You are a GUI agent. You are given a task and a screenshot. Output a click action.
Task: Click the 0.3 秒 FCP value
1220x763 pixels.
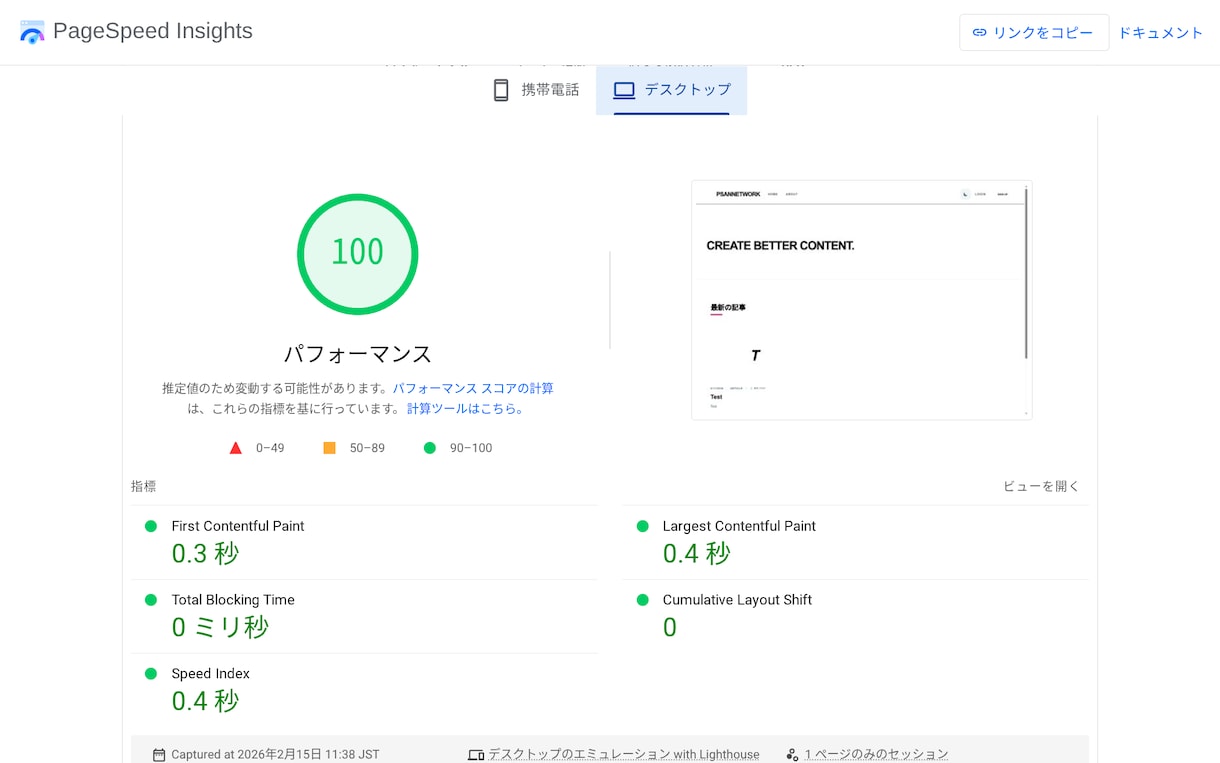(205, 553)
